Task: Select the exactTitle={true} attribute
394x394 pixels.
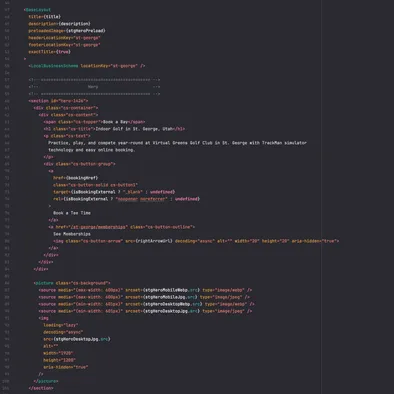Action: 49,52
